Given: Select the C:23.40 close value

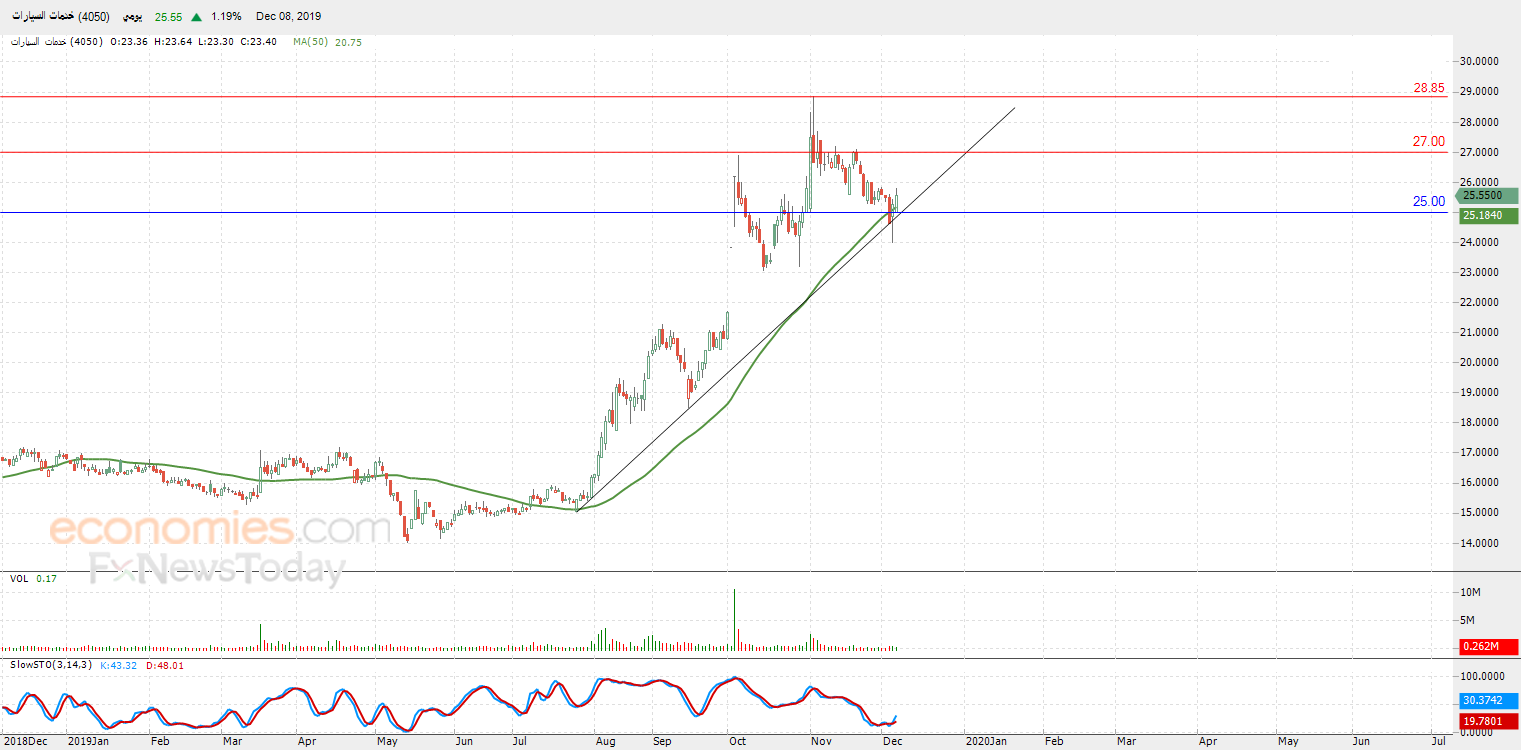Looking at the screenshot, I should tap(260, 42).
